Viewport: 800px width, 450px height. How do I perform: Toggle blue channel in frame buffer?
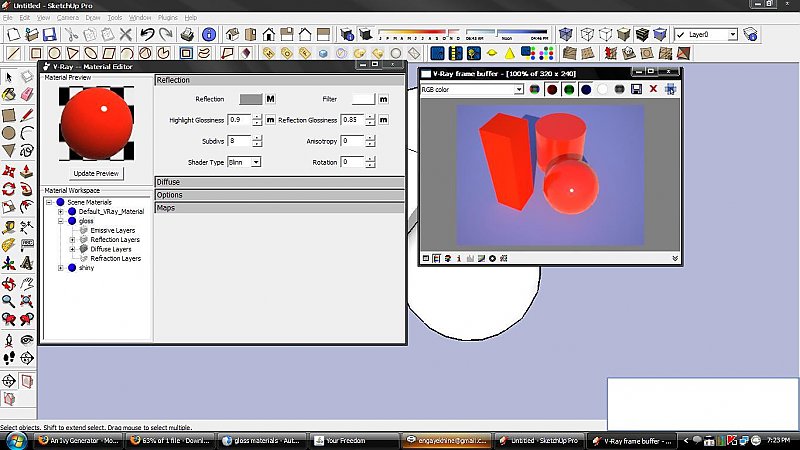click(586, 89)
